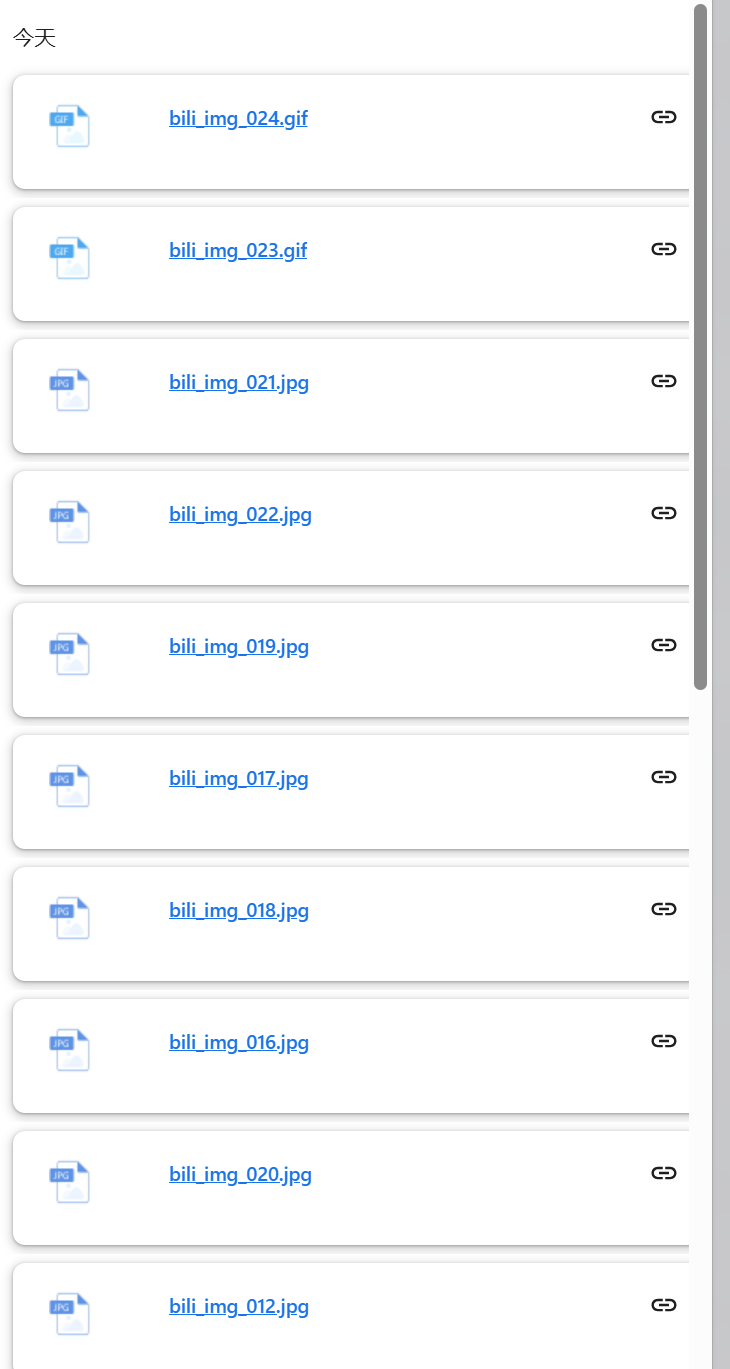Click the JPG file icon for bili_img_022
Image resolution: width=730 pixels, height=1369 pixels.
pos(70,522)
